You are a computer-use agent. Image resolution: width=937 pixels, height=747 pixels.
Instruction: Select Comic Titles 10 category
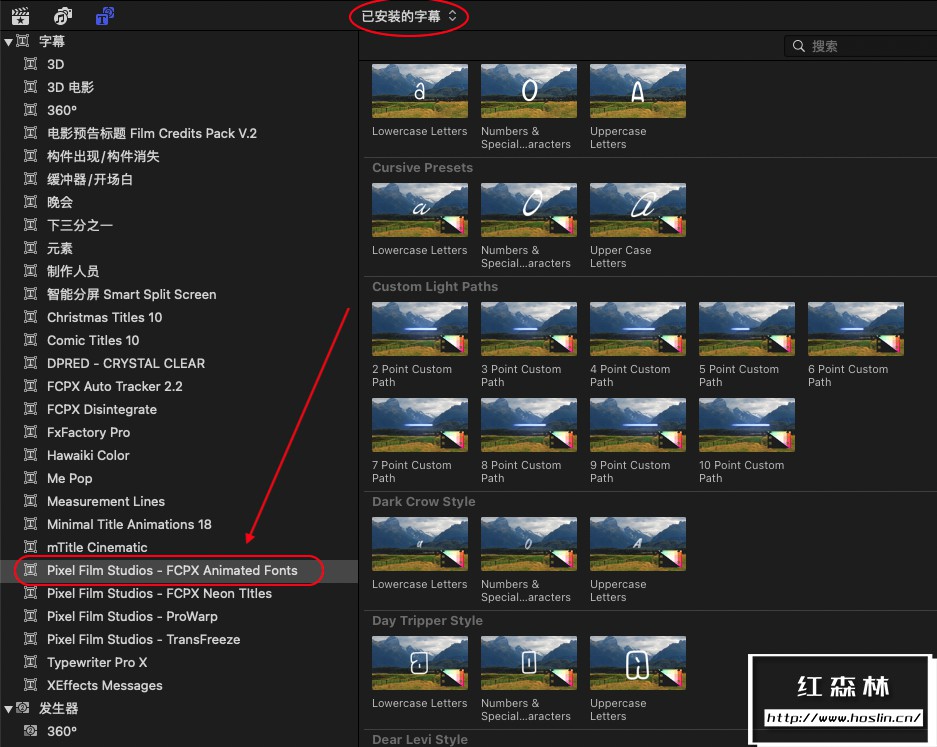(93, 340)
